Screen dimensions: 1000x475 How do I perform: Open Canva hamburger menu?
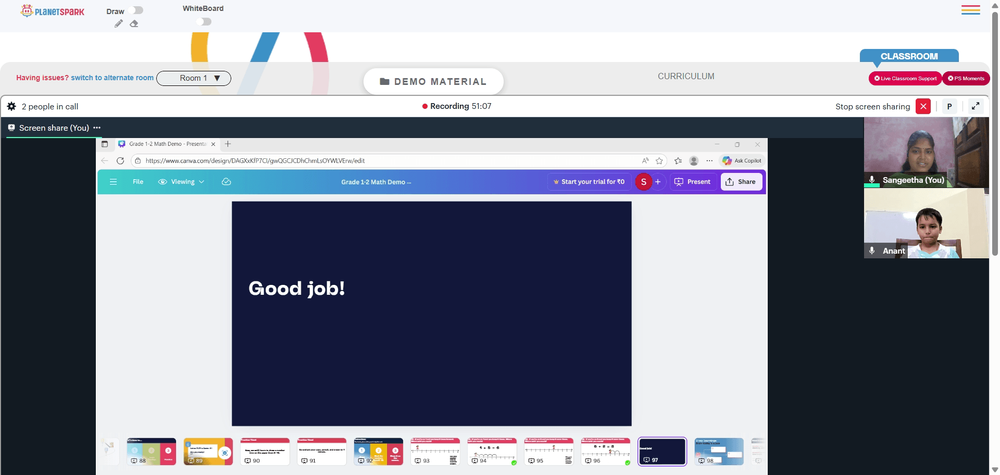(114, 182)
